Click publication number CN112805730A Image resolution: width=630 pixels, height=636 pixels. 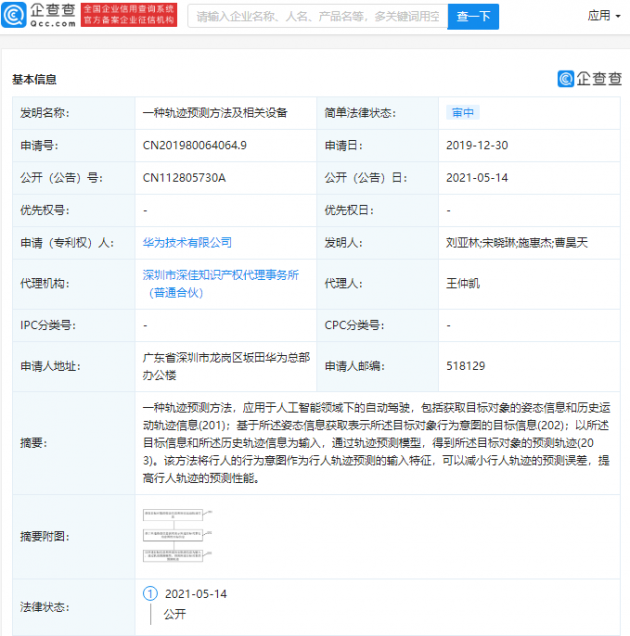185,178
